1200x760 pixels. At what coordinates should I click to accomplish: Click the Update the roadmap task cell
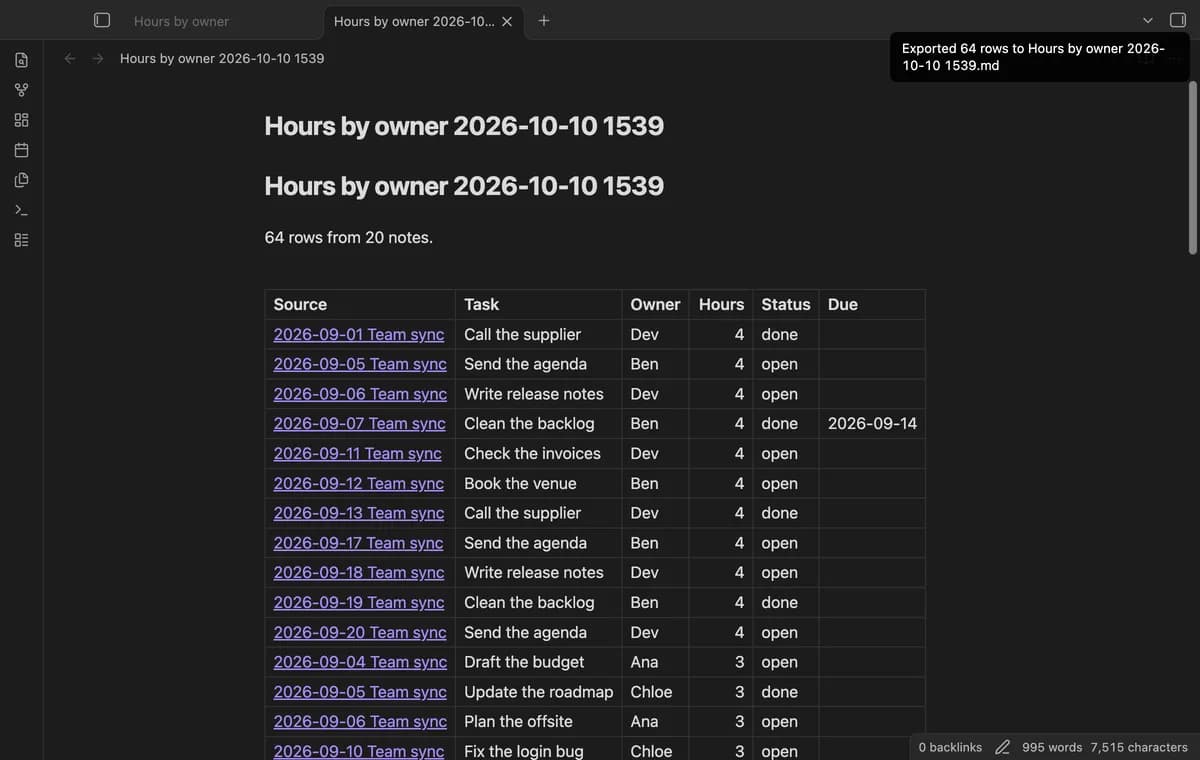(x=539, y=692)
